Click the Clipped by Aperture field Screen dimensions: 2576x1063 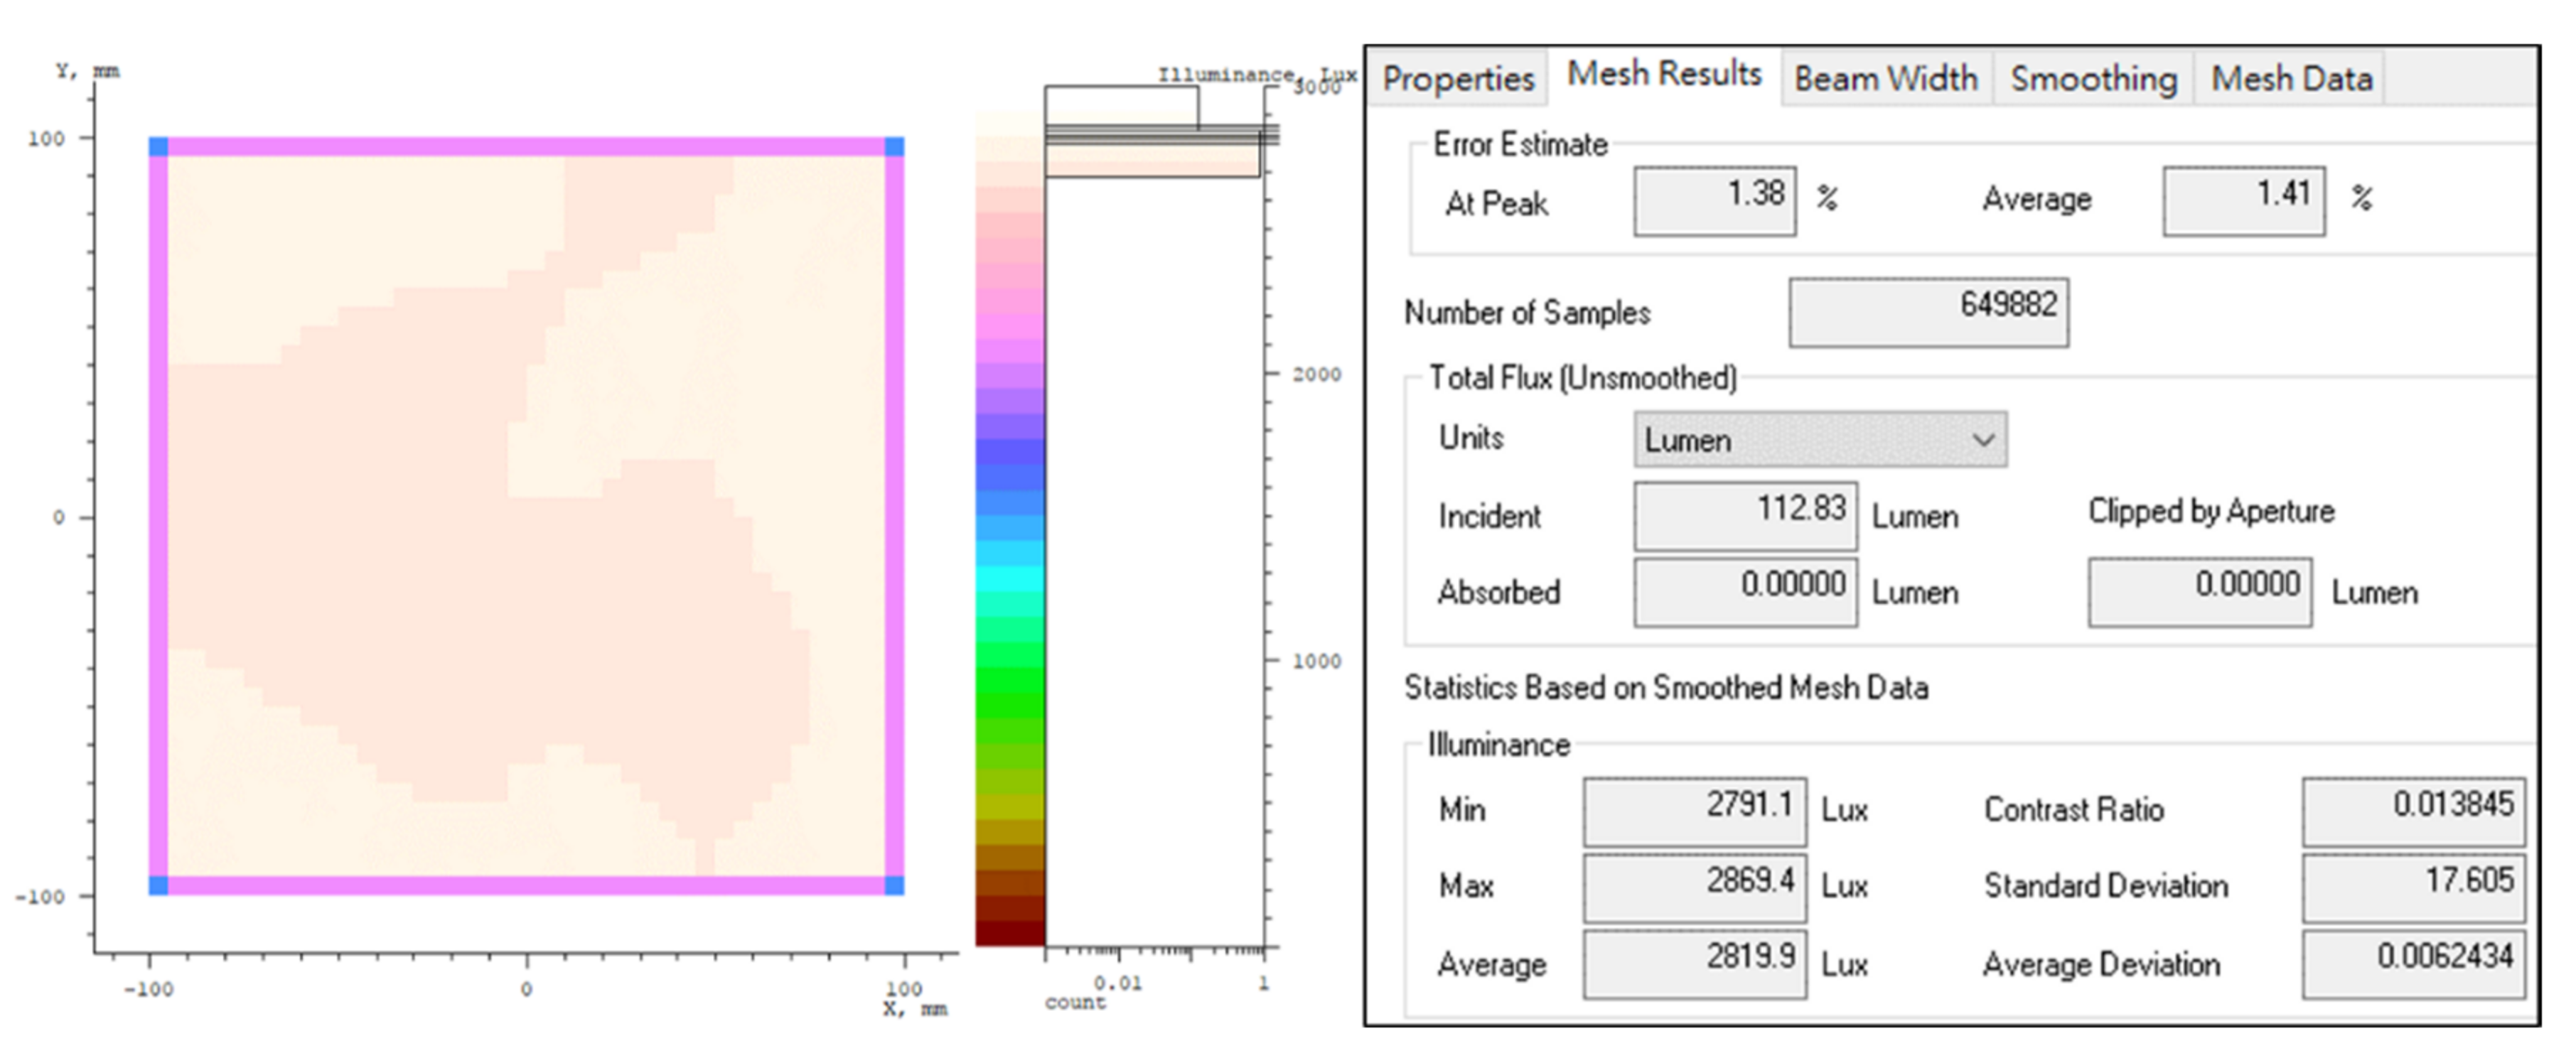click(2199, 592)
